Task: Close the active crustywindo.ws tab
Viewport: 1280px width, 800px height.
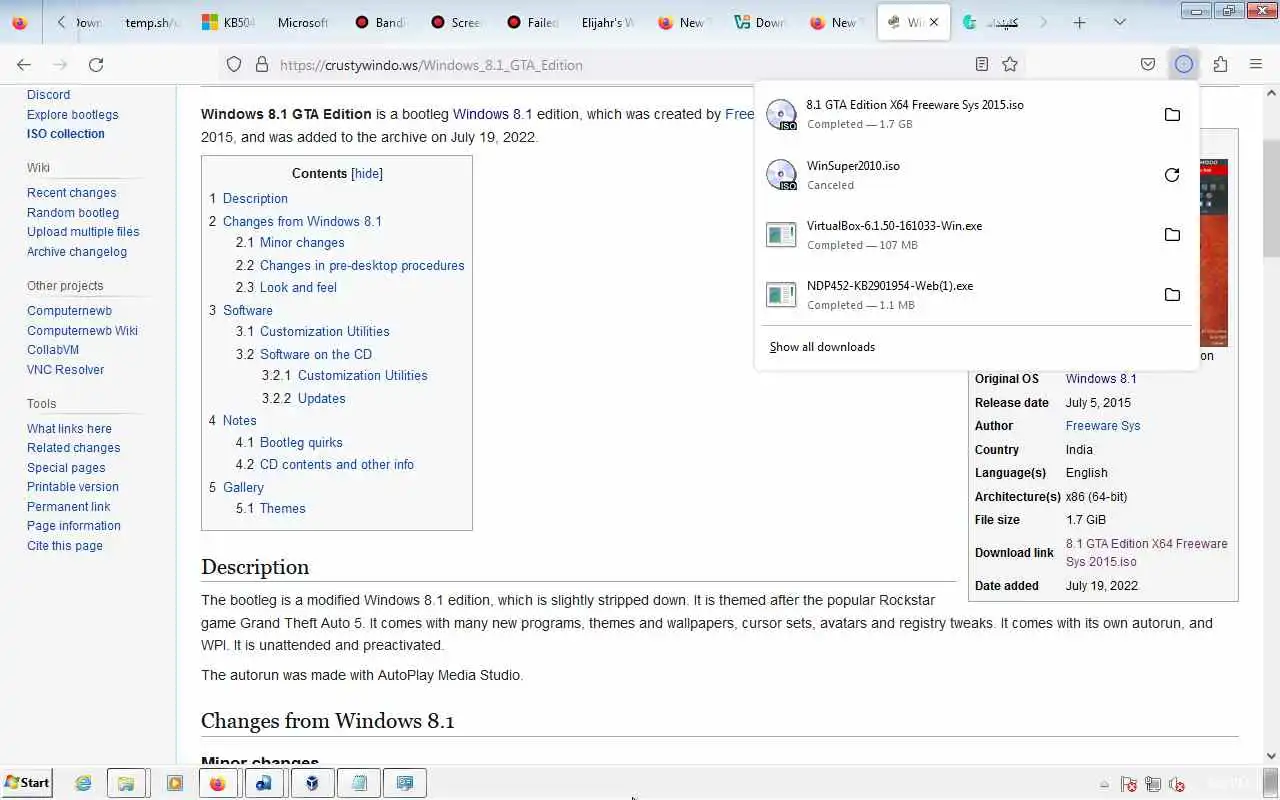Action: click(x=934, y=22)
